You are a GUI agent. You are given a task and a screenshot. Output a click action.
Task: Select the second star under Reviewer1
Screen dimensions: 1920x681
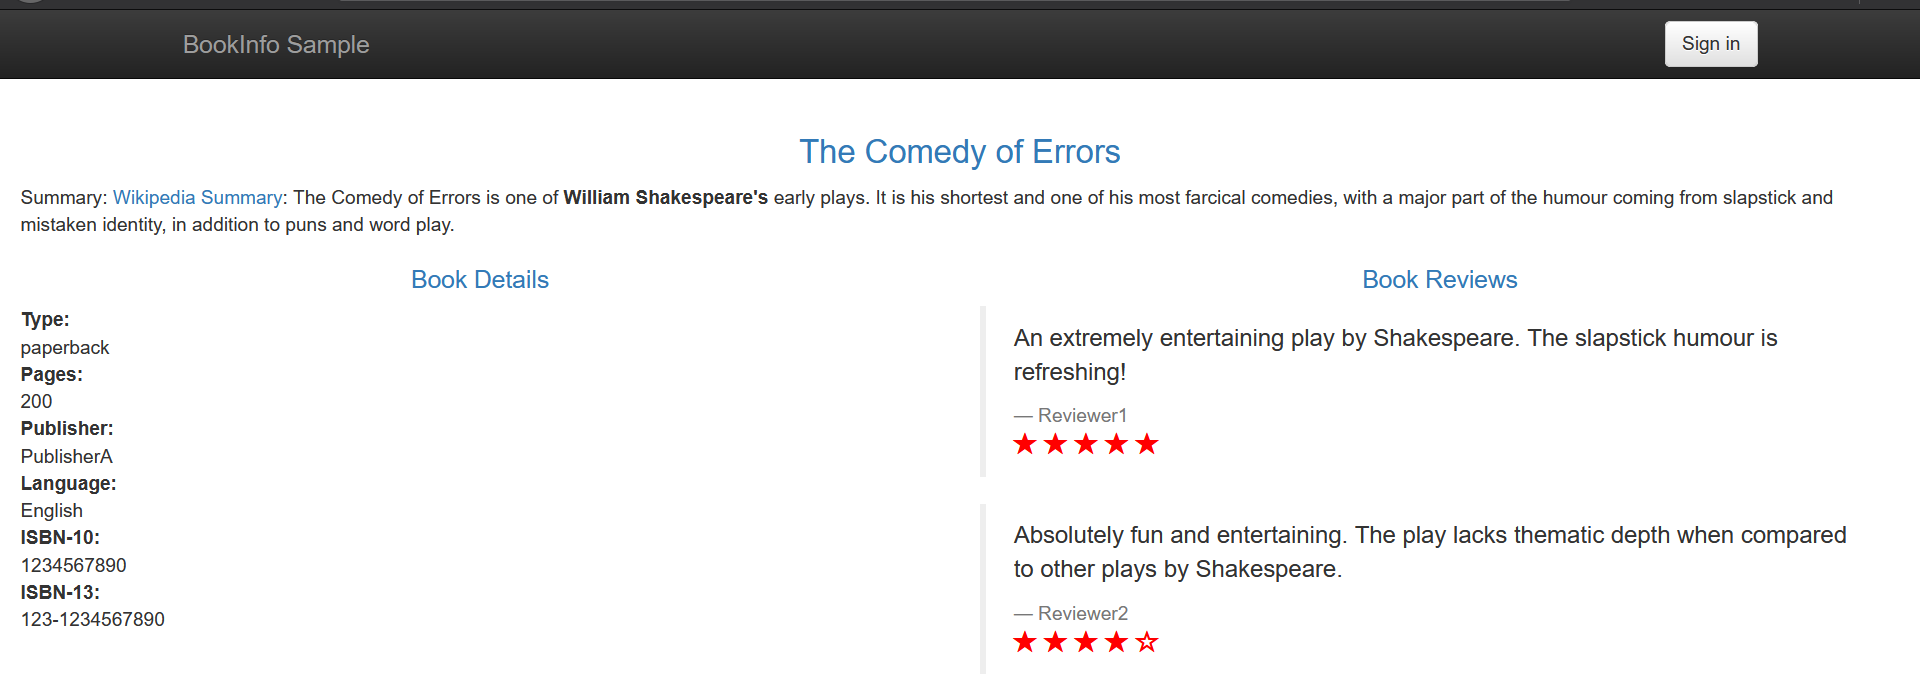click(1055, 444)
